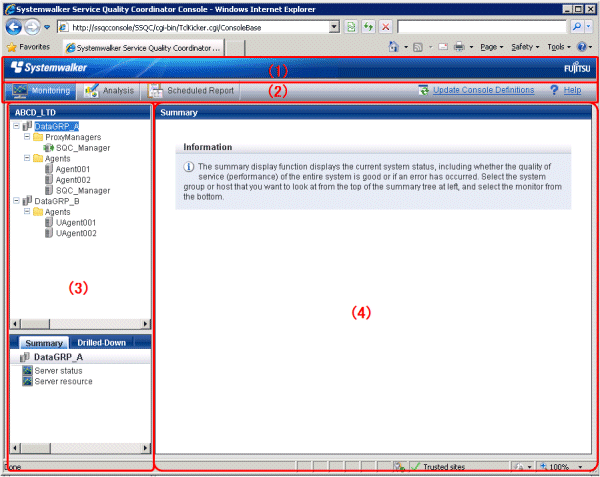Select the Systemwalker Service Quality Coordinator tab
The height and width of the screenshot is (477, 600).
pyautogui.click(x=144, y=48)
